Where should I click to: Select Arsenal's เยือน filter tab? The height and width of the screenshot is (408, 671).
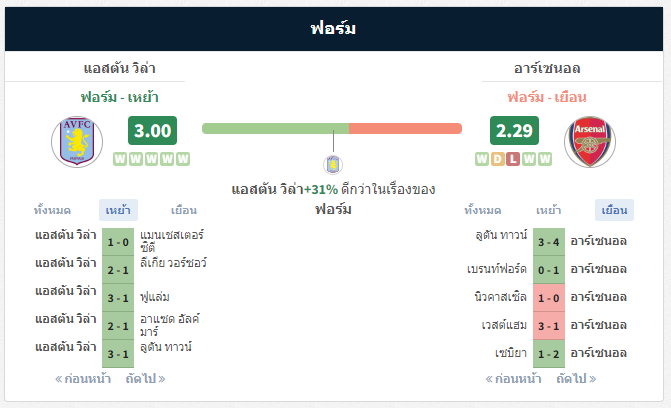(x=615, y=210)
